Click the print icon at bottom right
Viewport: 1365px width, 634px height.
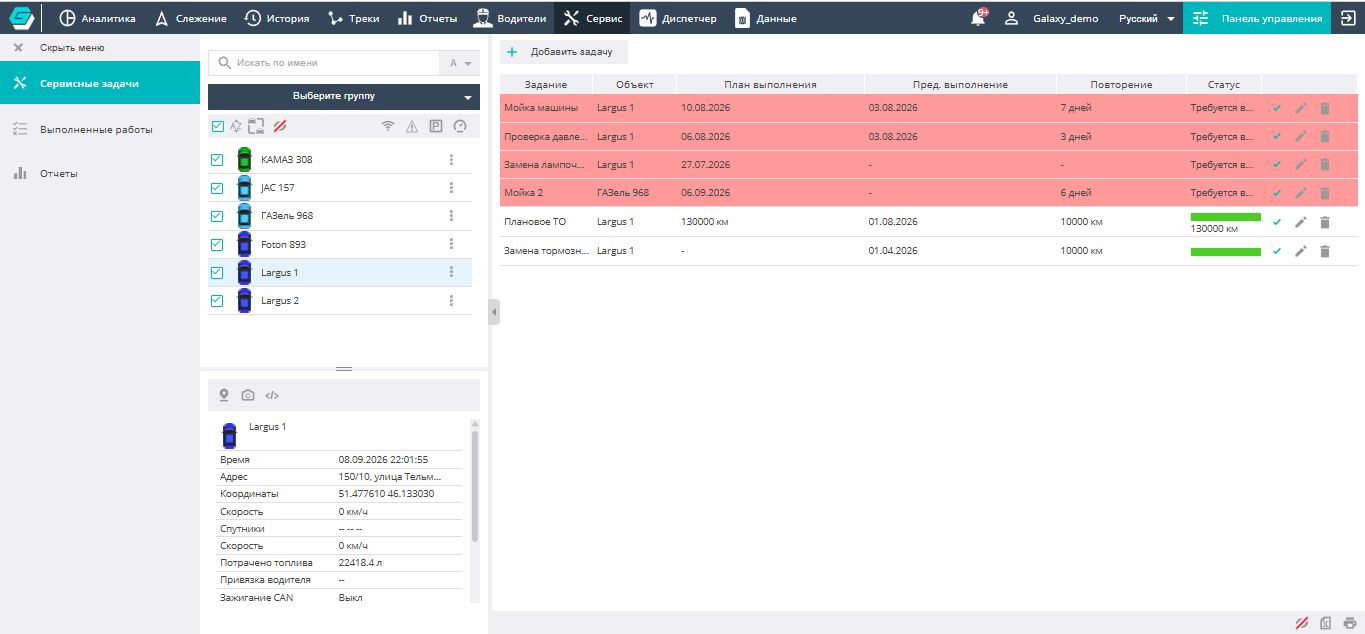coord(1349,623)
